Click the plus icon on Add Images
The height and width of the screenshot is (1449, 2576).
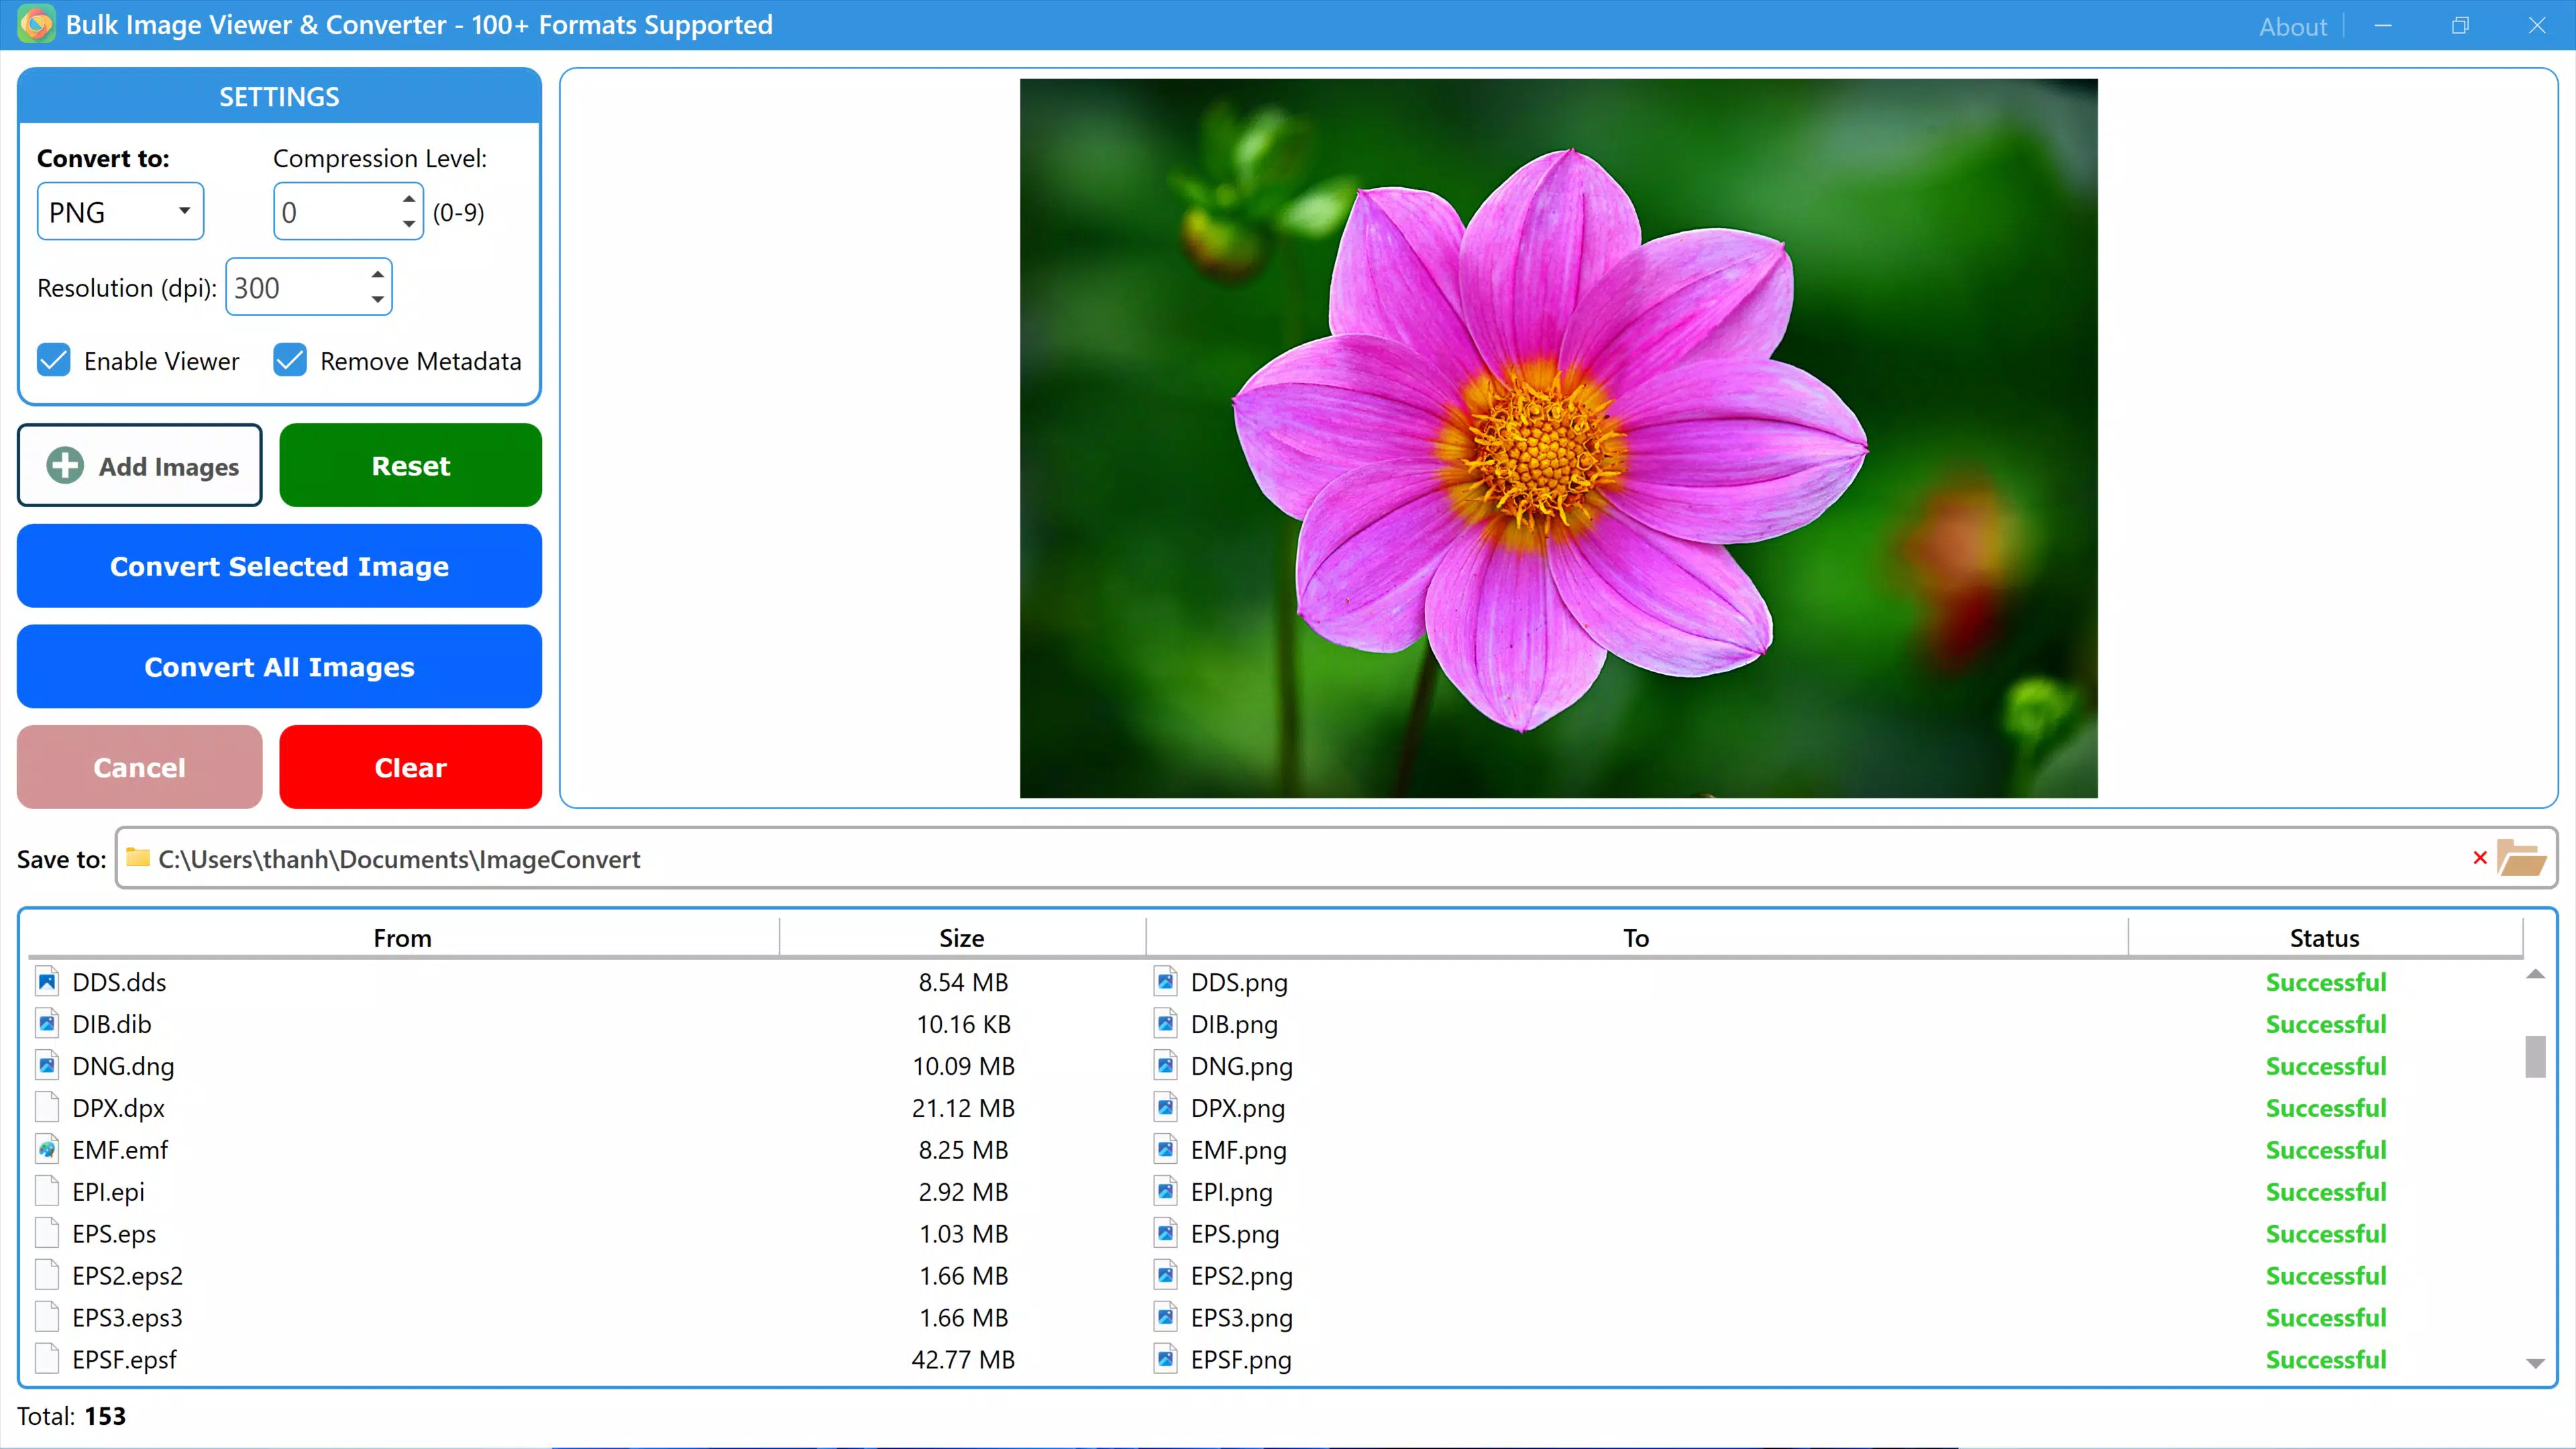click(66, 465)
